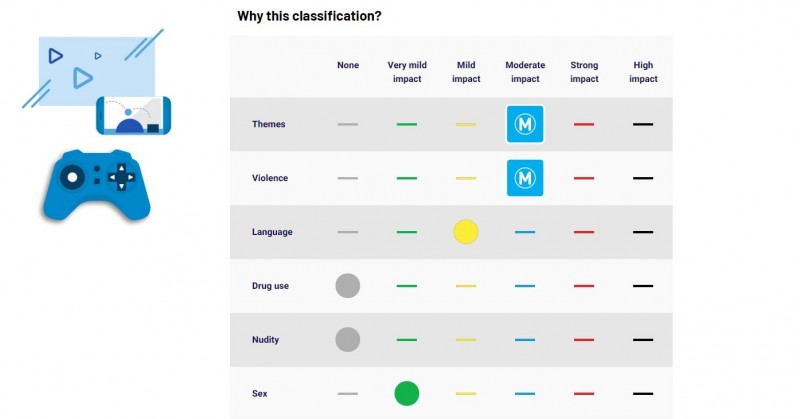Select red Strong impact dash for Themes
800x419 pixels.
click(x=584, y=124)
